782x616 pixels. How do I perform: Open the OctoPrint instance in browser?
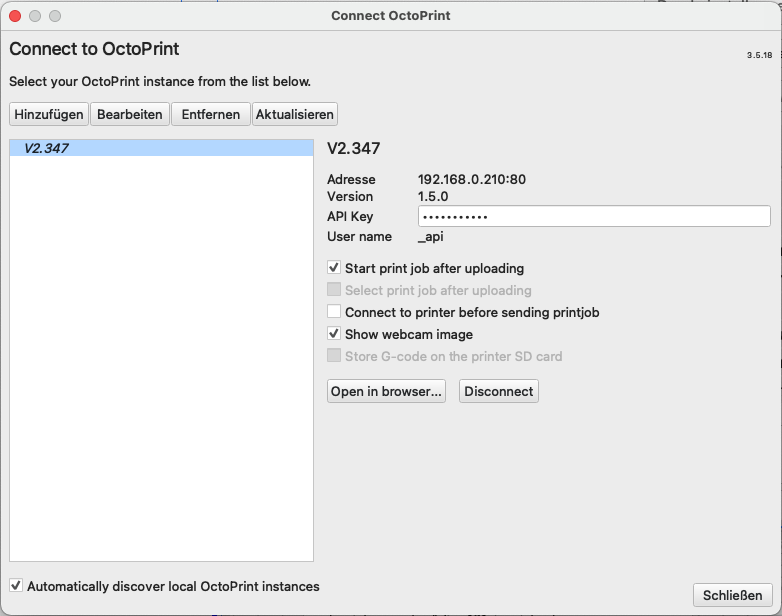[x=386, y=391]
